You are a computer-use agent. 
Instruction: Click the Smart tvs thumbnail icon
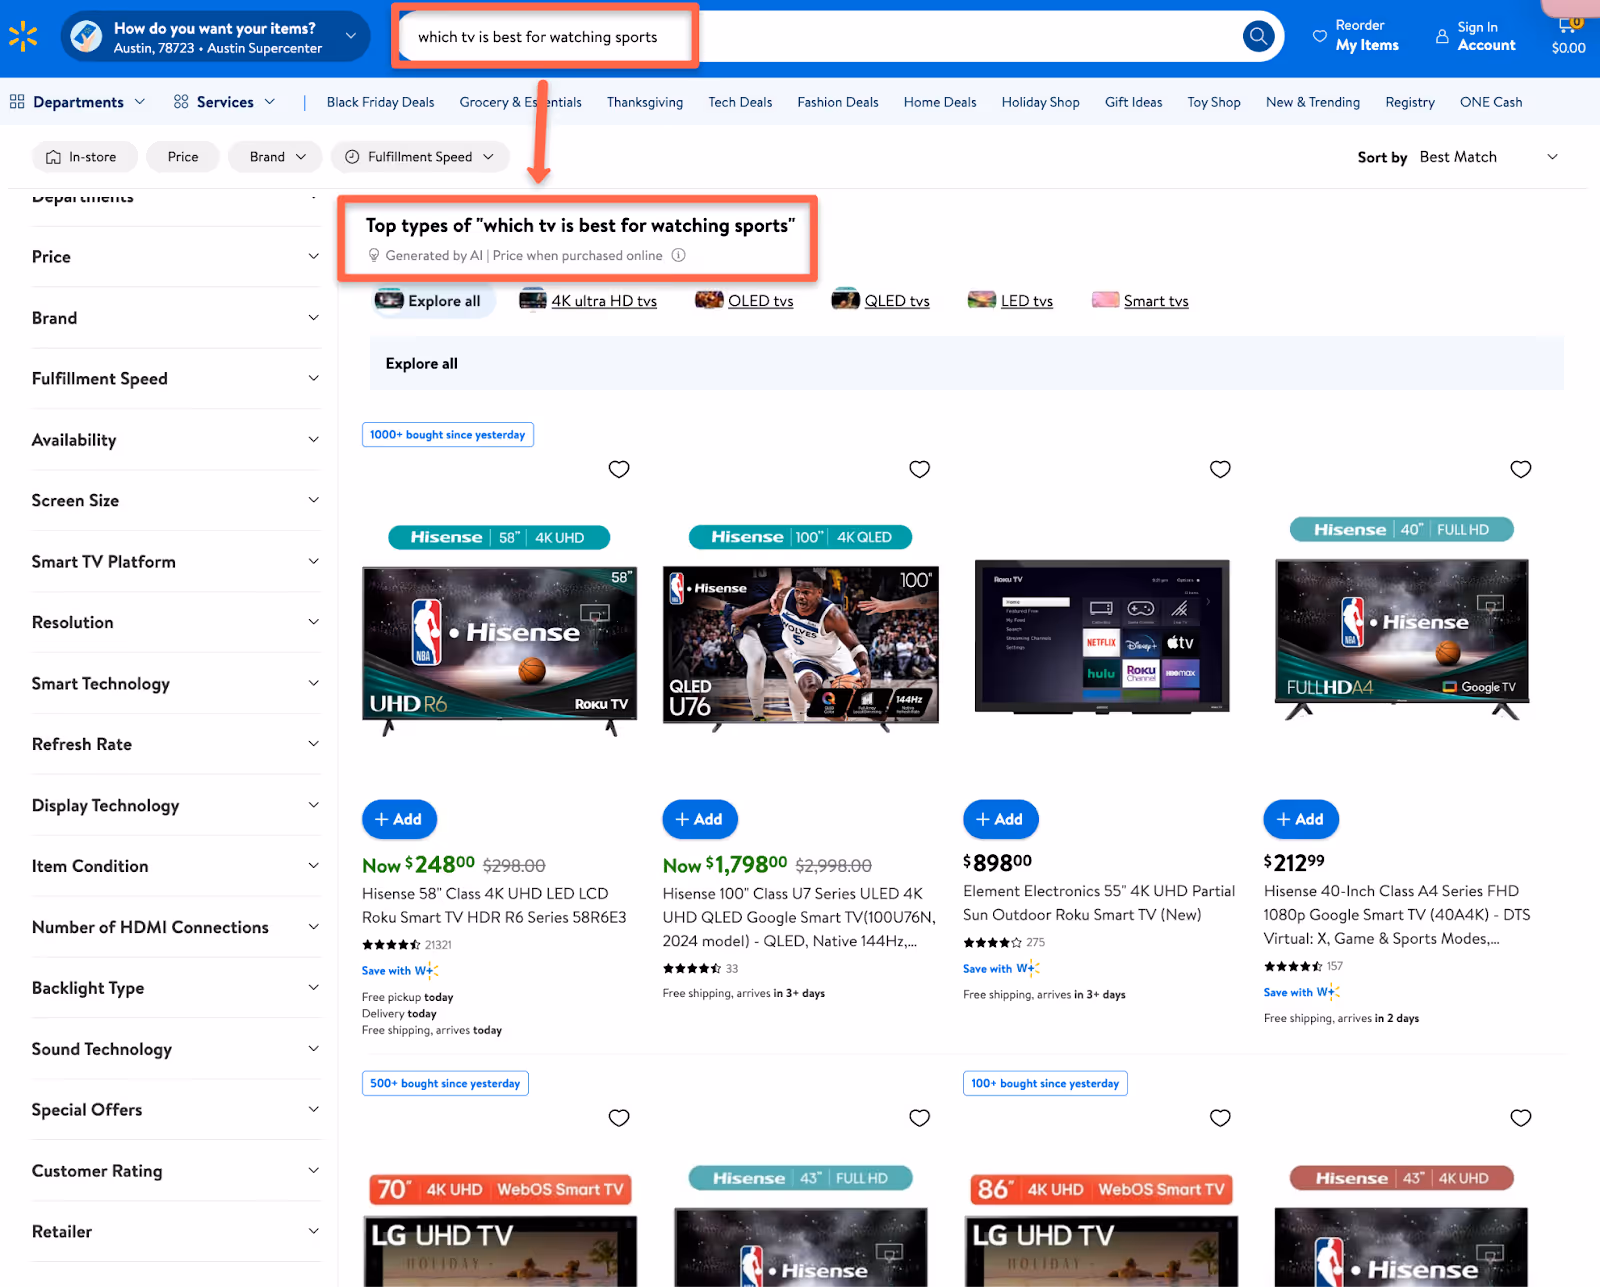pos(1105,300)
